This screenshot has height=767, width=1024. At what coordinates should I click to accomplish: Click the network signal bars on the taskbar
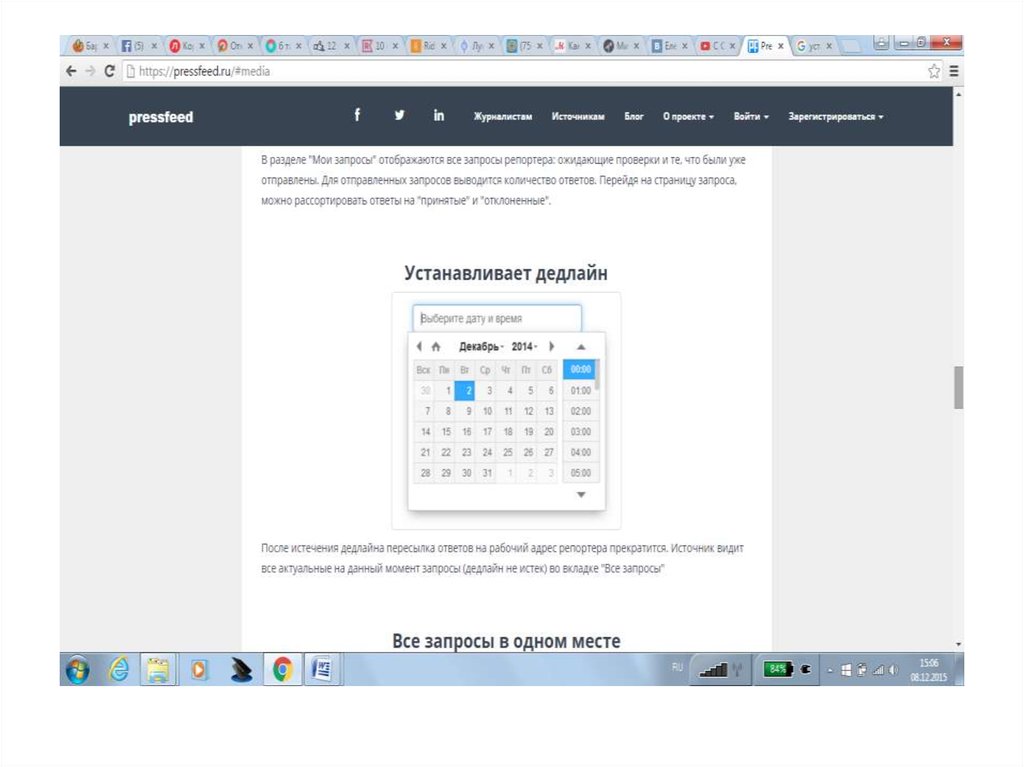(713, 670)
